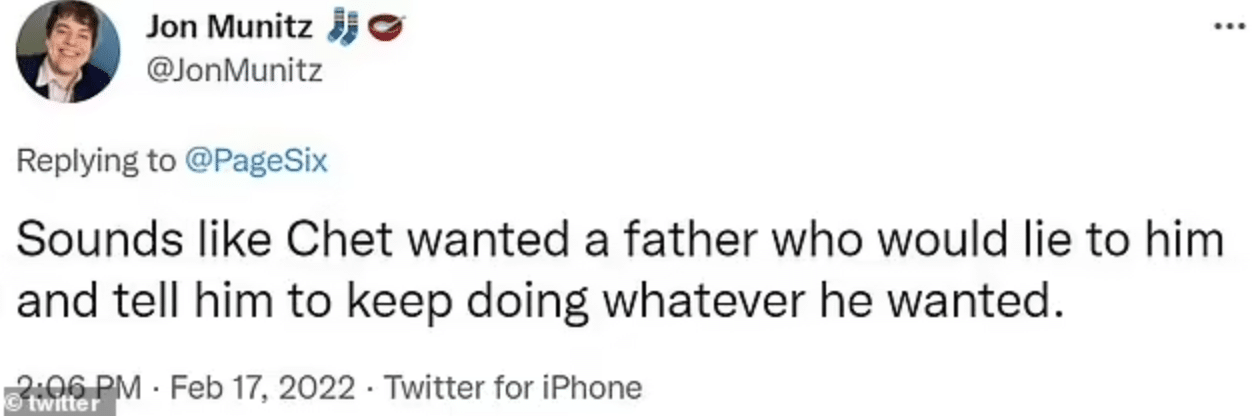Viewport: 1260px width, 416px height.
Task: Follow the @PageSix mention link
Action: pyautogui.click(x=256, y=162)
